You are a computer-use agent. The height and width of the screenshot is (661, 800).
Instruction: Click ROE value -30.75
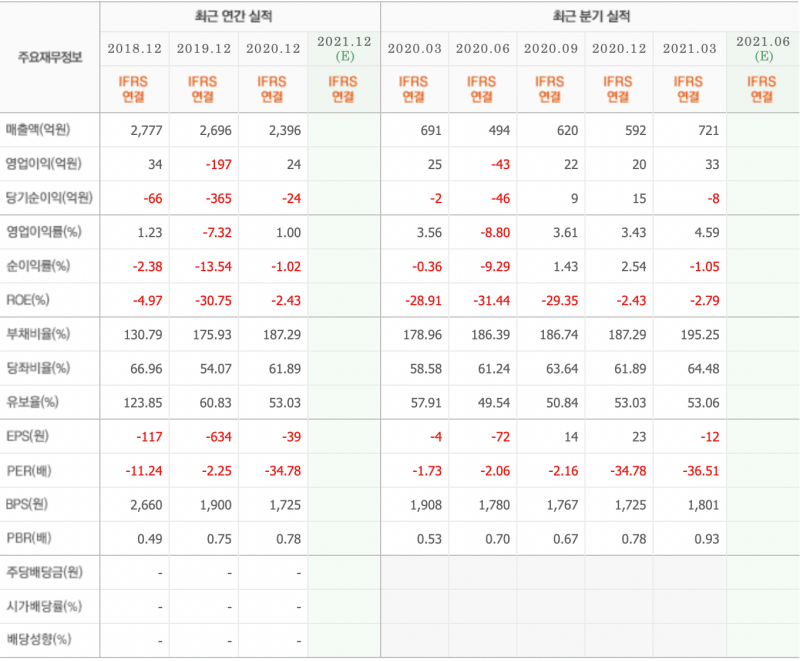tap(213, 300)
